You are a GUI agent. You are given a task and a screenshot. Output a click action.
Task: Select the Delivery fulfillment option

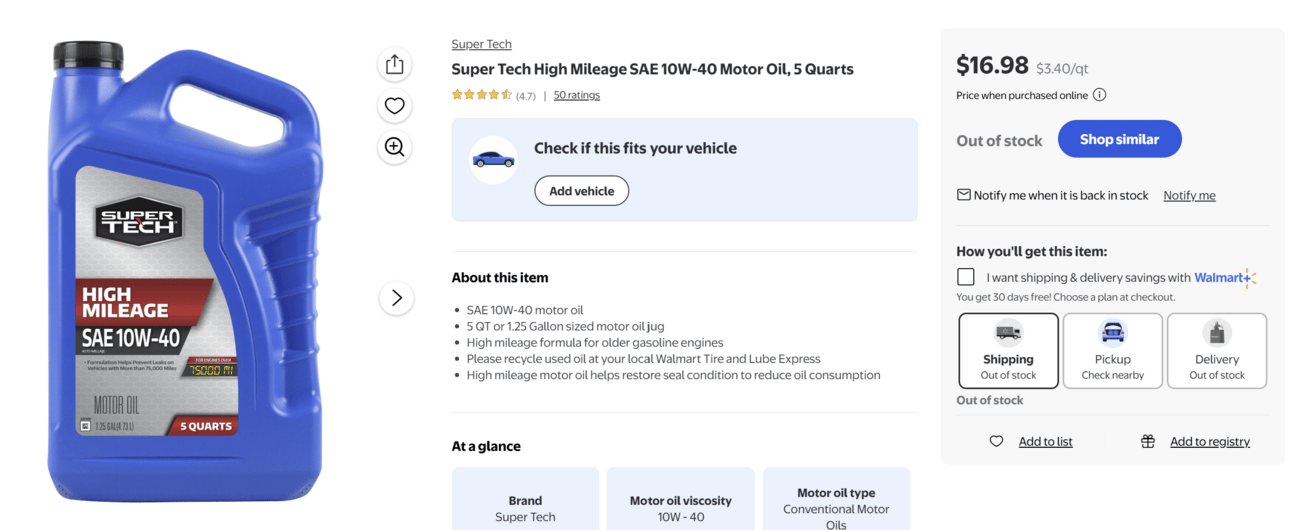click(x=1216, y=350)
